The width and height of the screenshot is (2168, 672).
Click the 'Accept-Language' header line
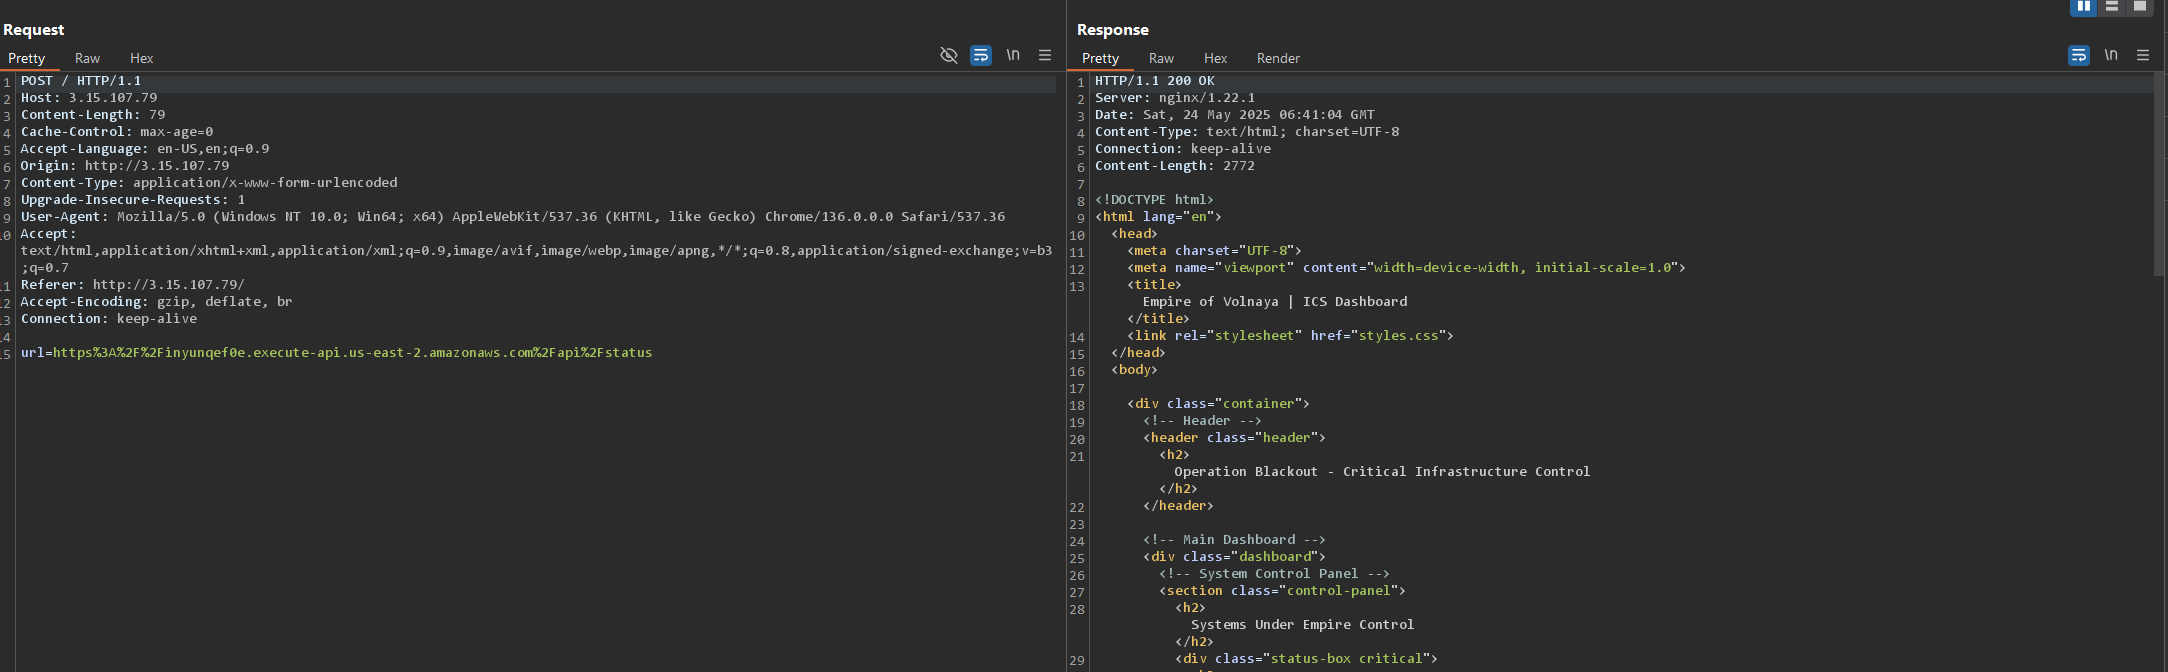145,149
